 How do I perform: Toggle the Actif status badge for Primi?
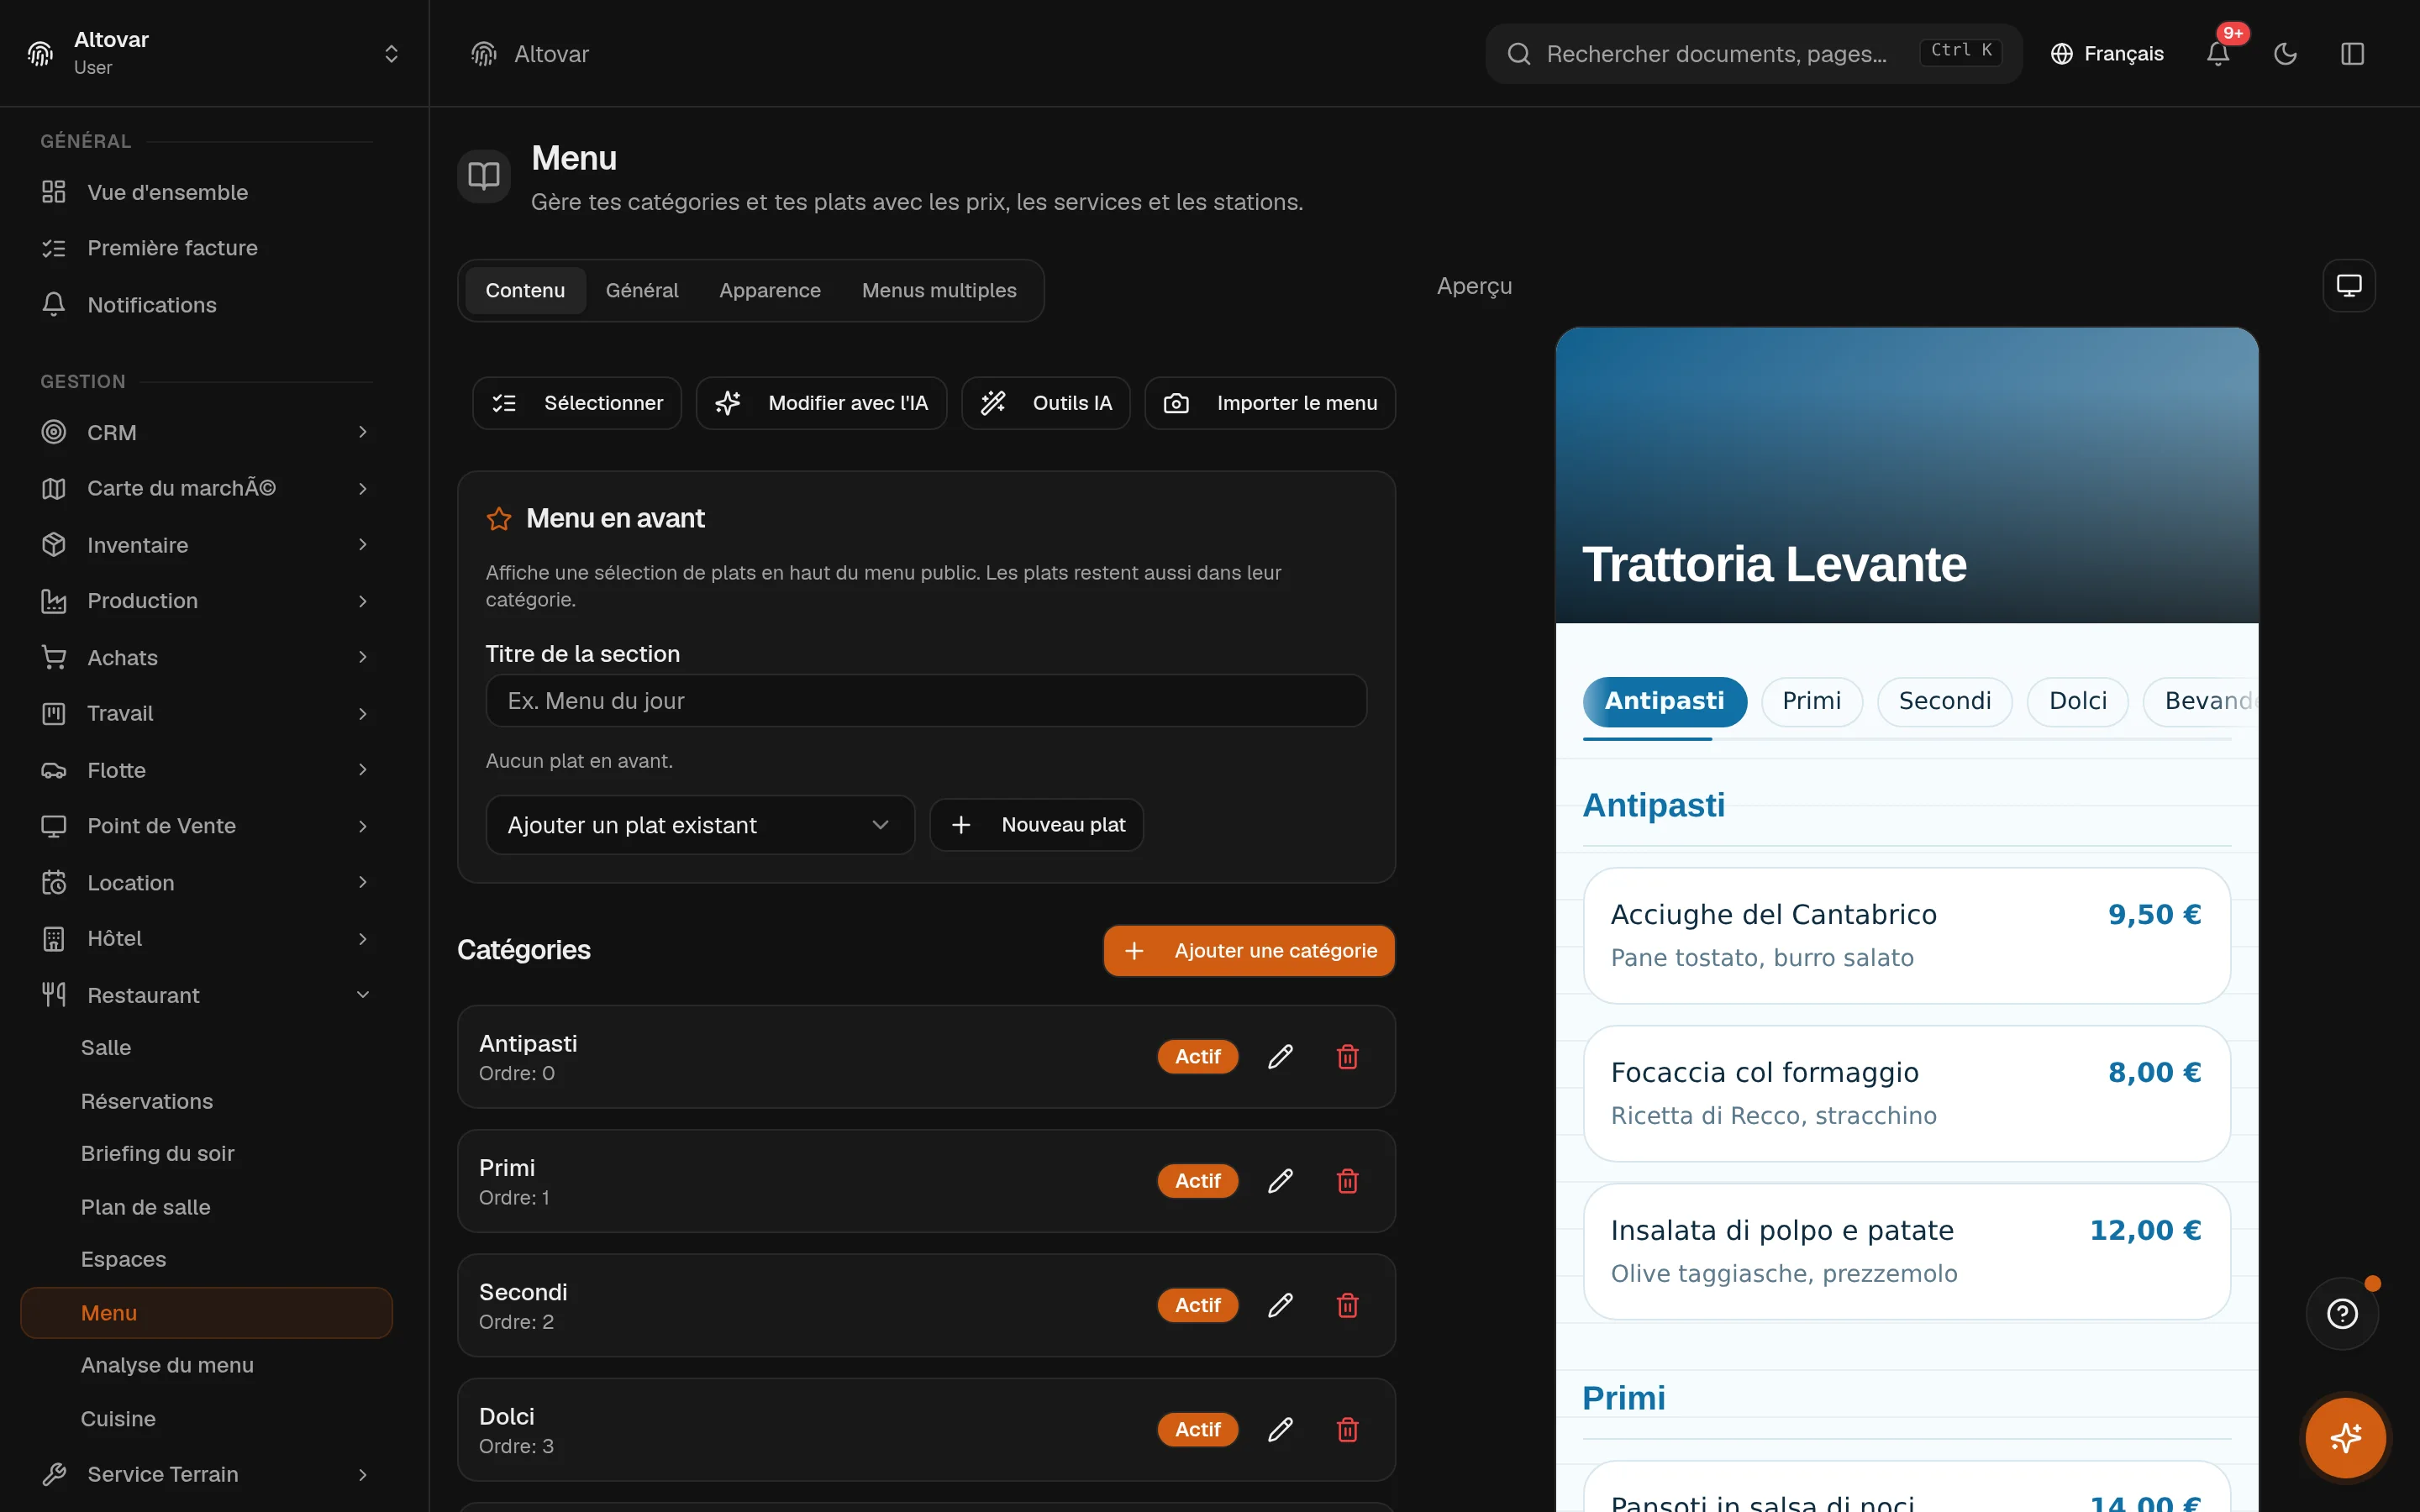pyautogui.click(x=1197, y=1181)
